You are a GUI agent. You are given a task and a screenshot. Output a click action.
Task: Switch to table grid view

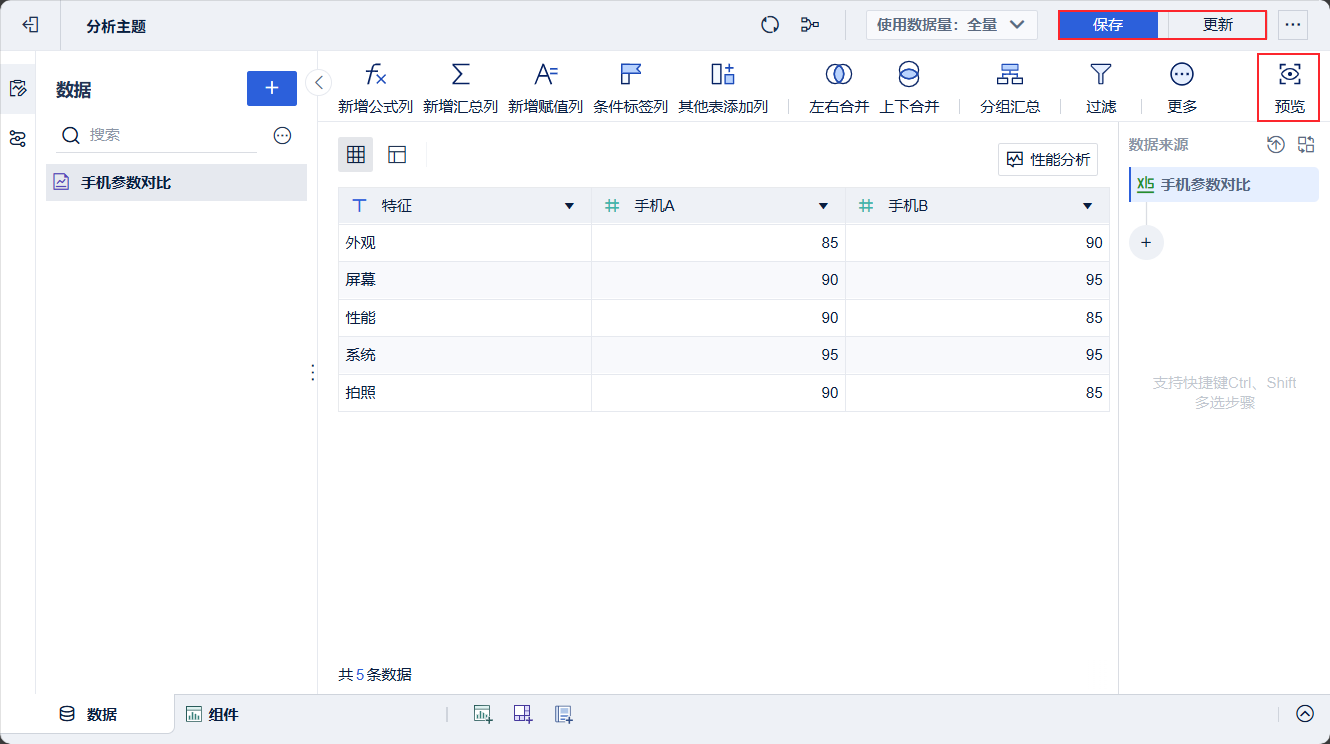tap(355, 154)
